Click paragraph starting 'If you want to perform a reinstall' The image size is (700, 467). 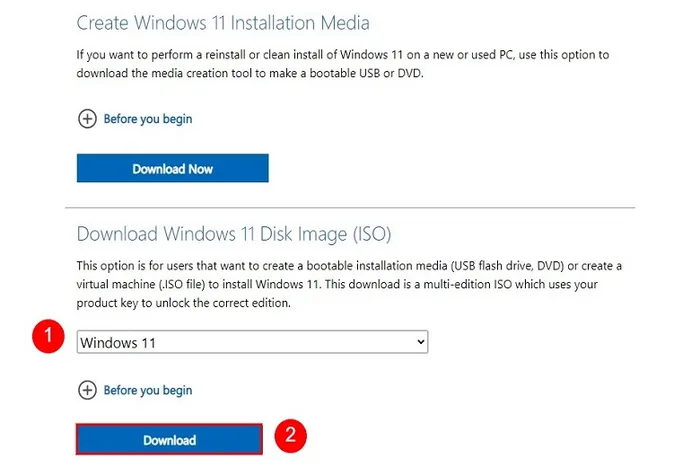click(x=343, y=64)
